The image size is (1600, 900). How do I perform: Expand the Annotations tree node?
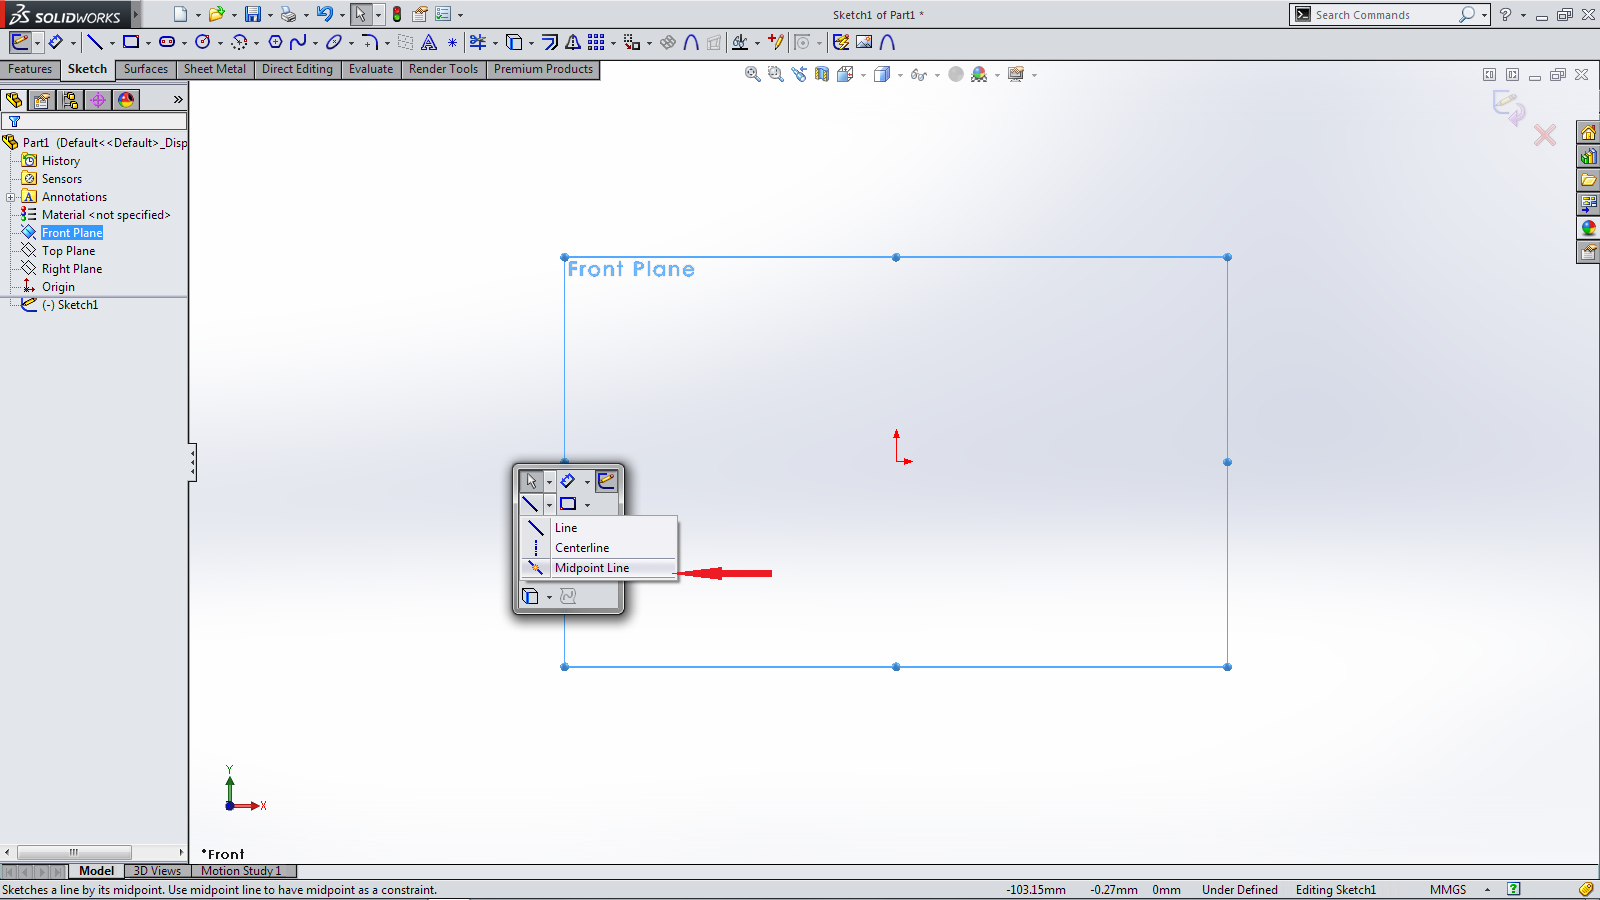[x=11, y=197]
